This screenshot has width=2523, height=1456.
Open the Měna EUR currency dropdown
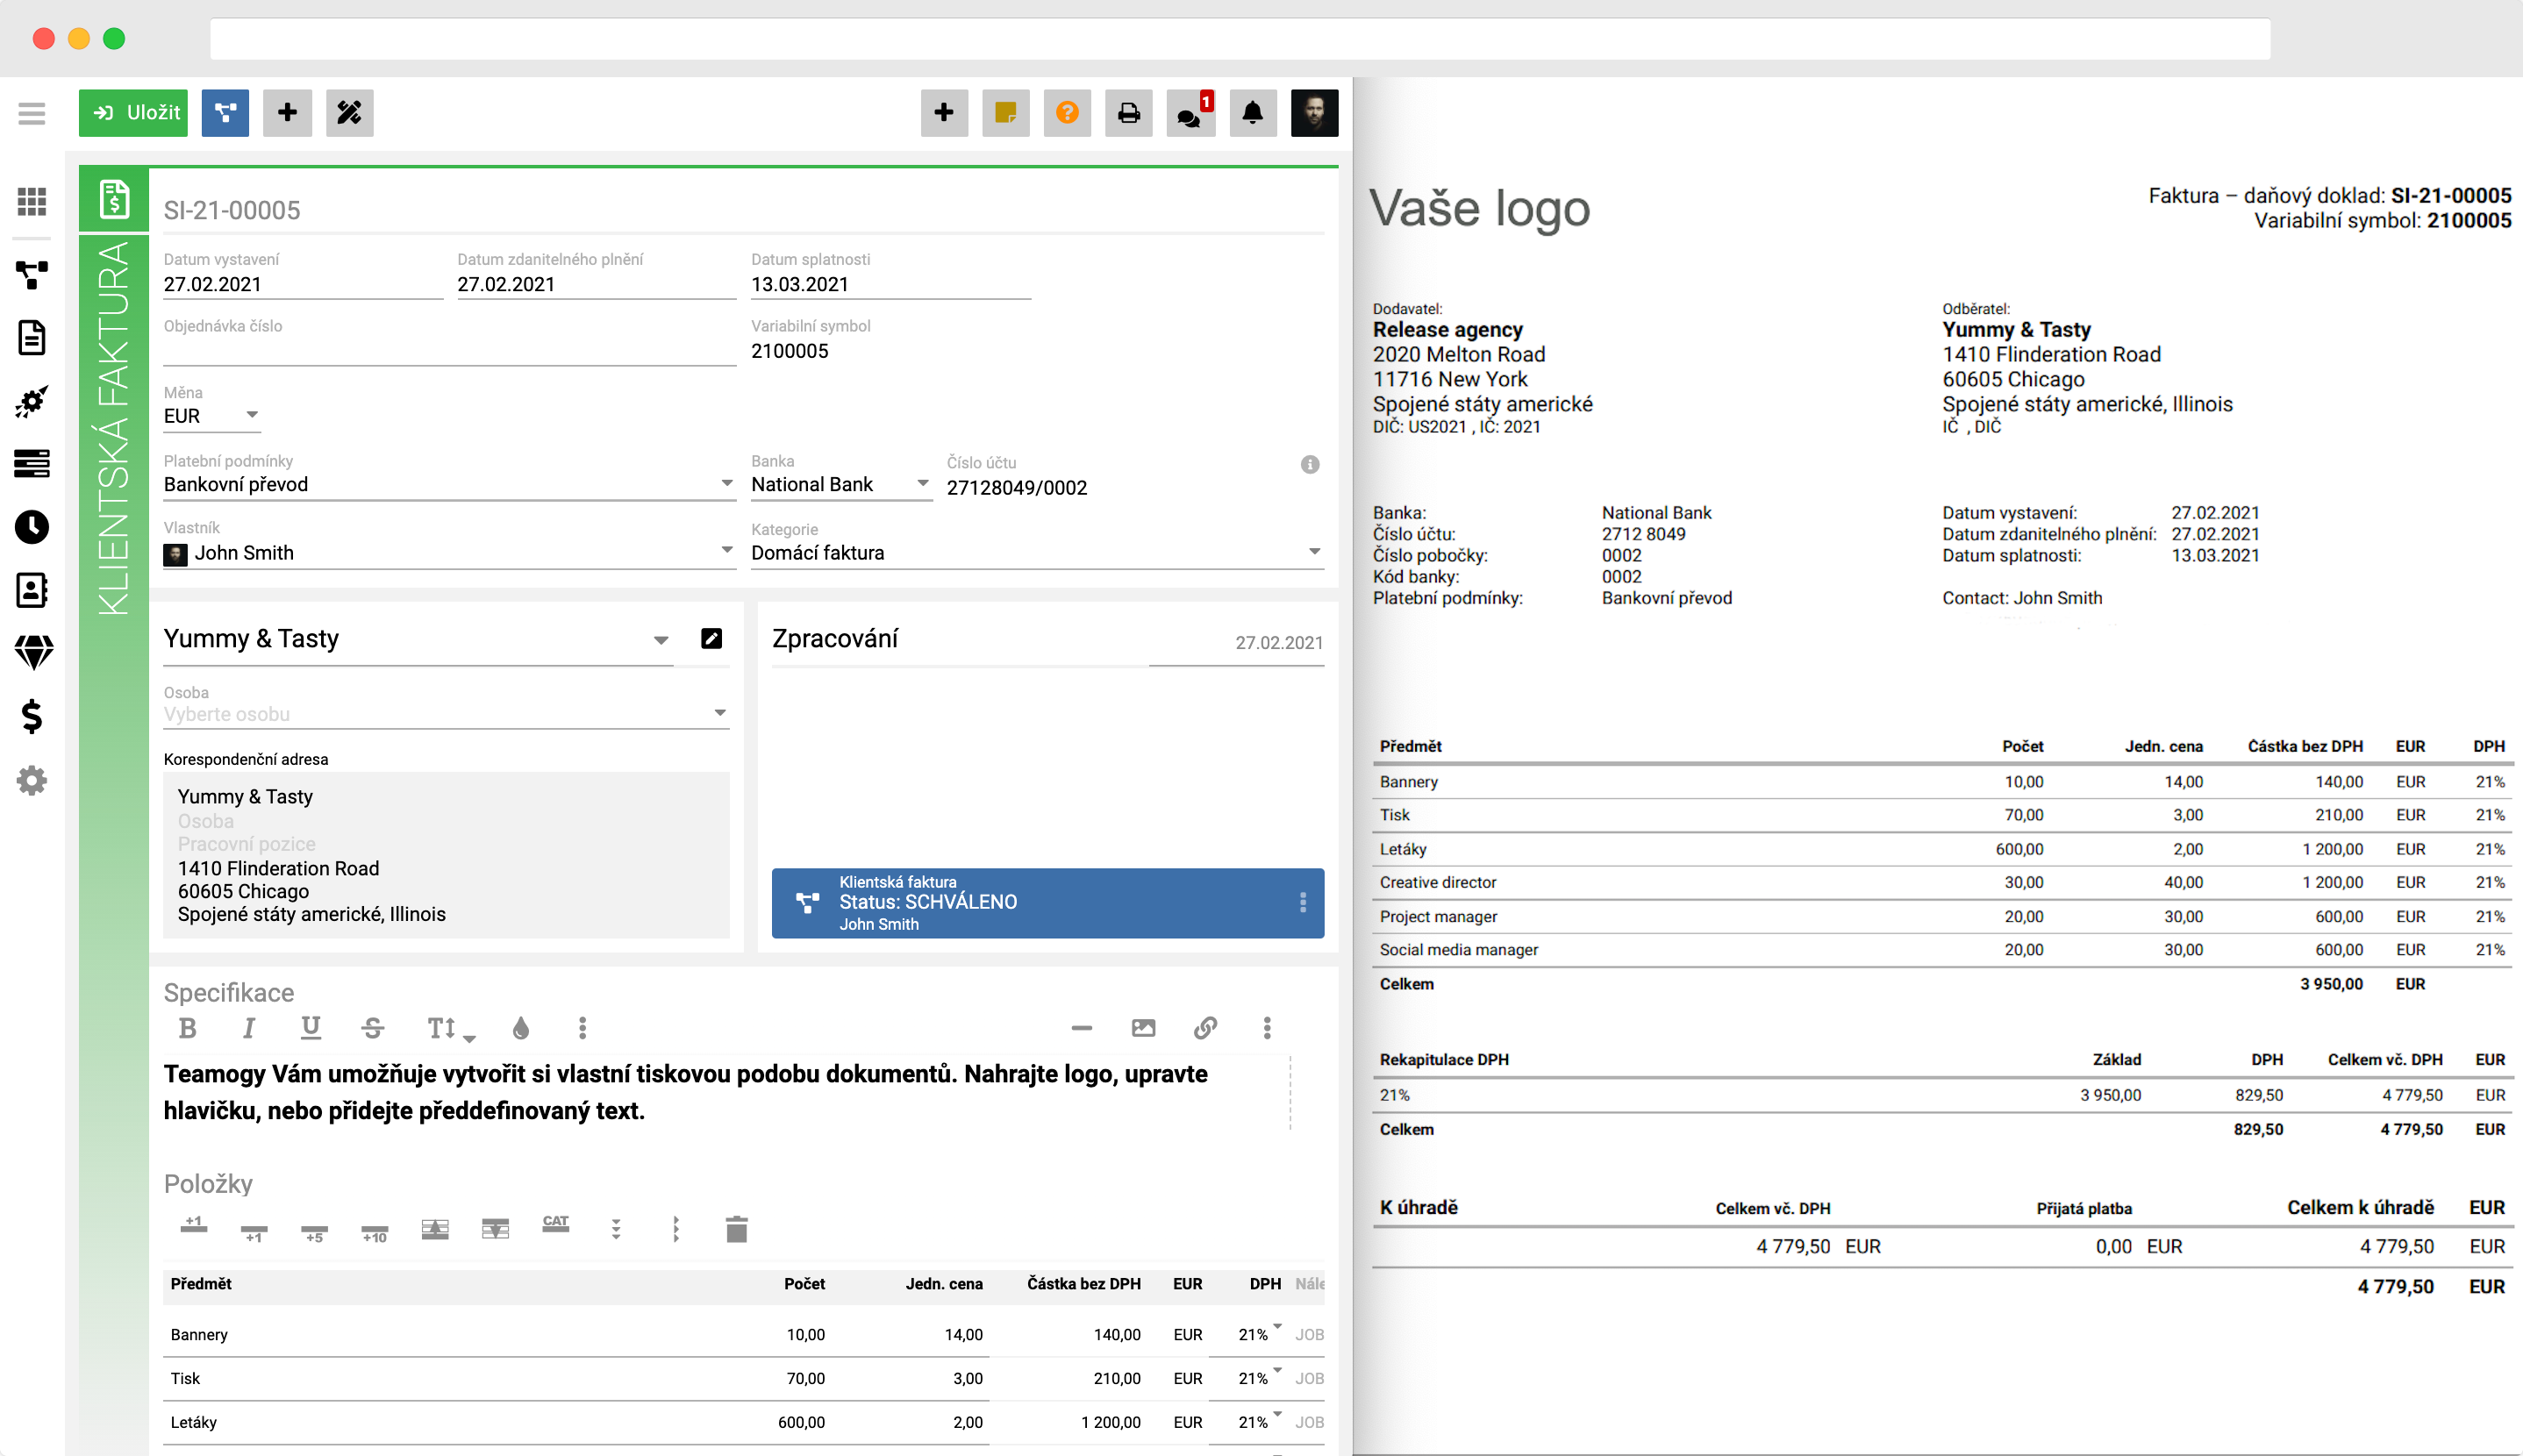pyautogui.click(x=253, y=414)
